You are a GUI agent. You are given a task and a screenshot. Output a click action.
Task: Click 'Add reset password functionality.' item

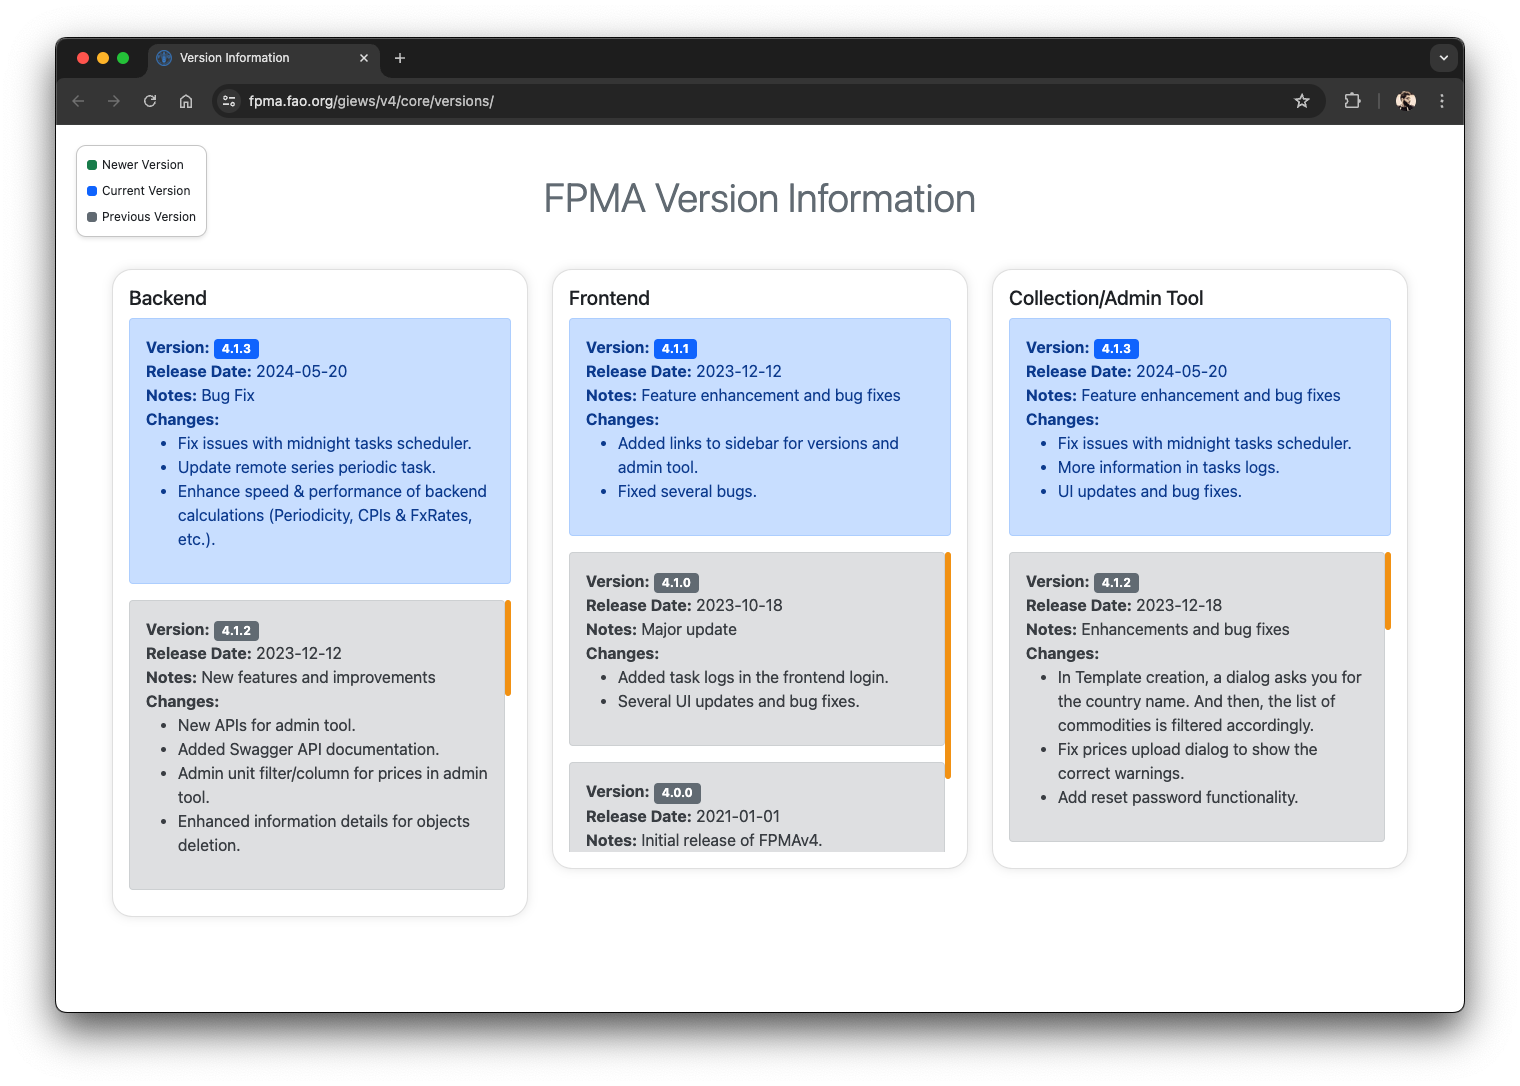click(1178, 797)
